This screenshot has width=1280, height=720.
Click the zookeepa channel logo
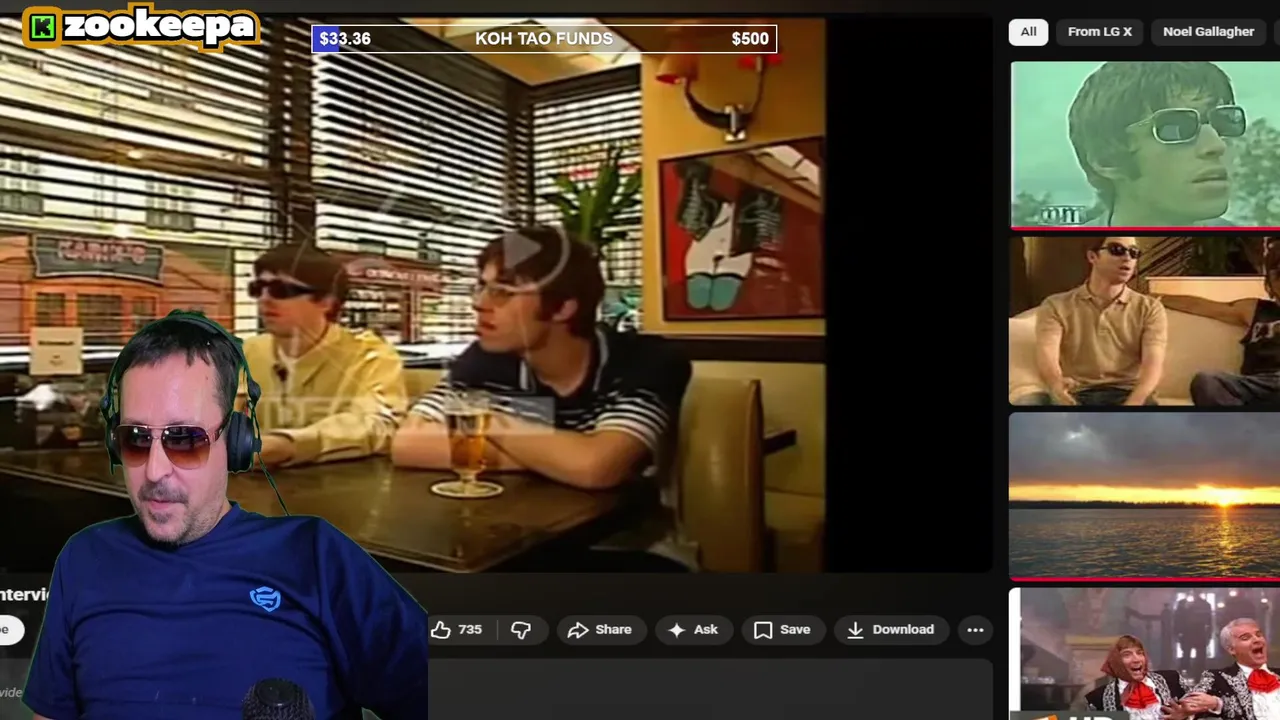(x=141, y=27)
